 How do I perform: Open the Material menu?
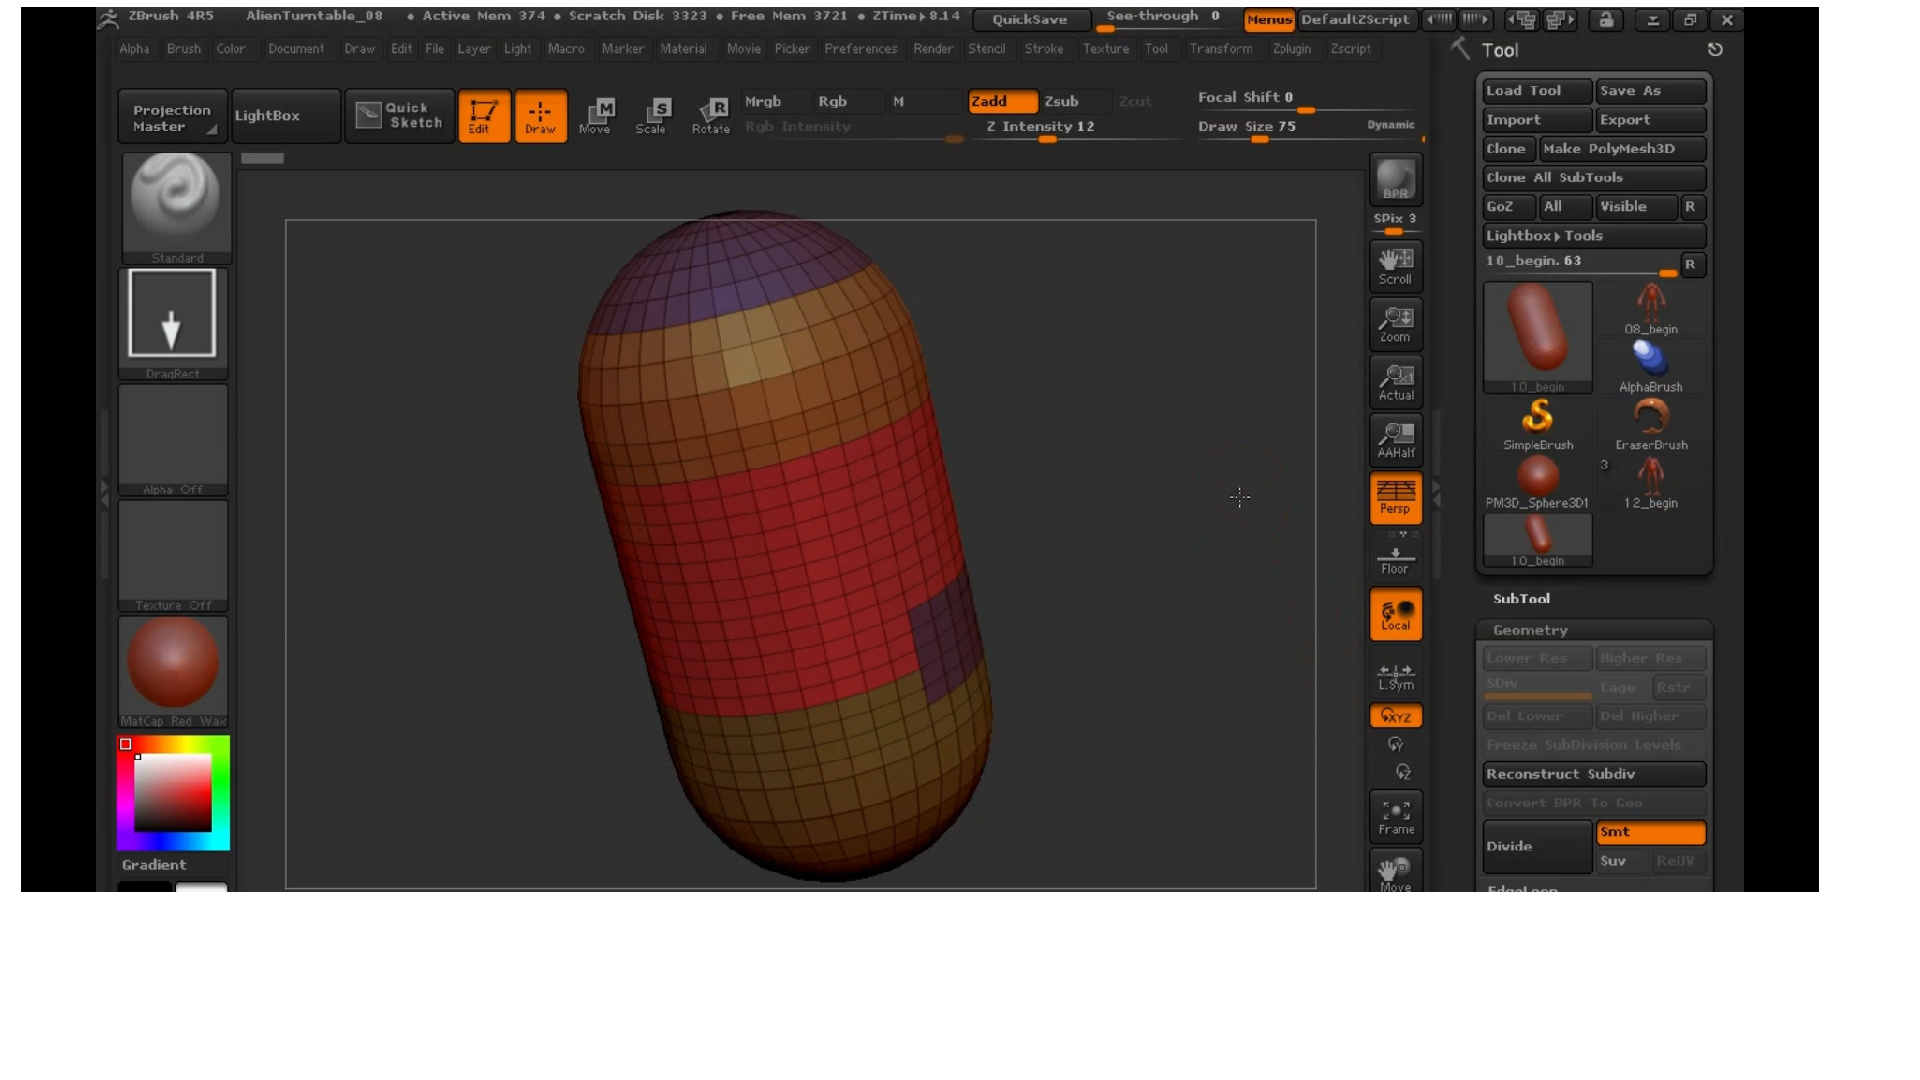(x=683, y=48)
